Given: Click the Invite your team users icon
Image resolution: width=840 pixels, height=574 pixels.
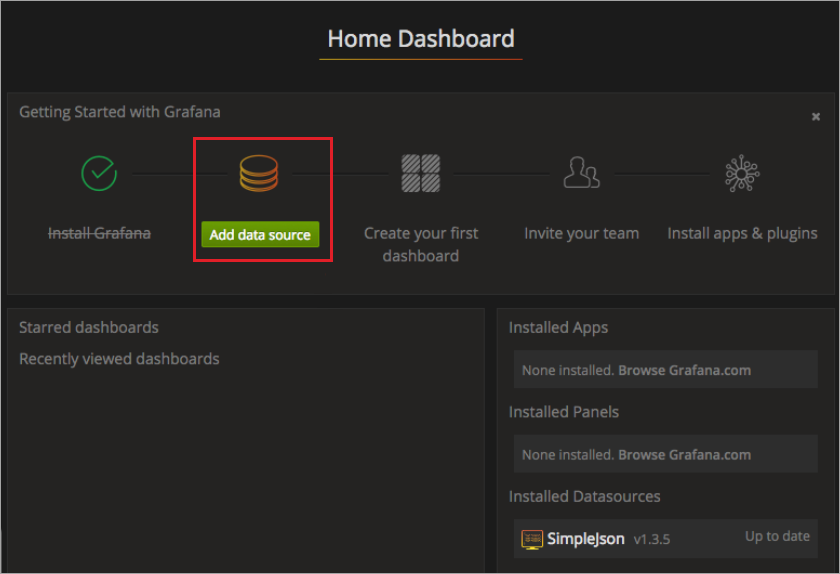Looking at the screenshot, I should pyautogui.click(x=581, y=173).
